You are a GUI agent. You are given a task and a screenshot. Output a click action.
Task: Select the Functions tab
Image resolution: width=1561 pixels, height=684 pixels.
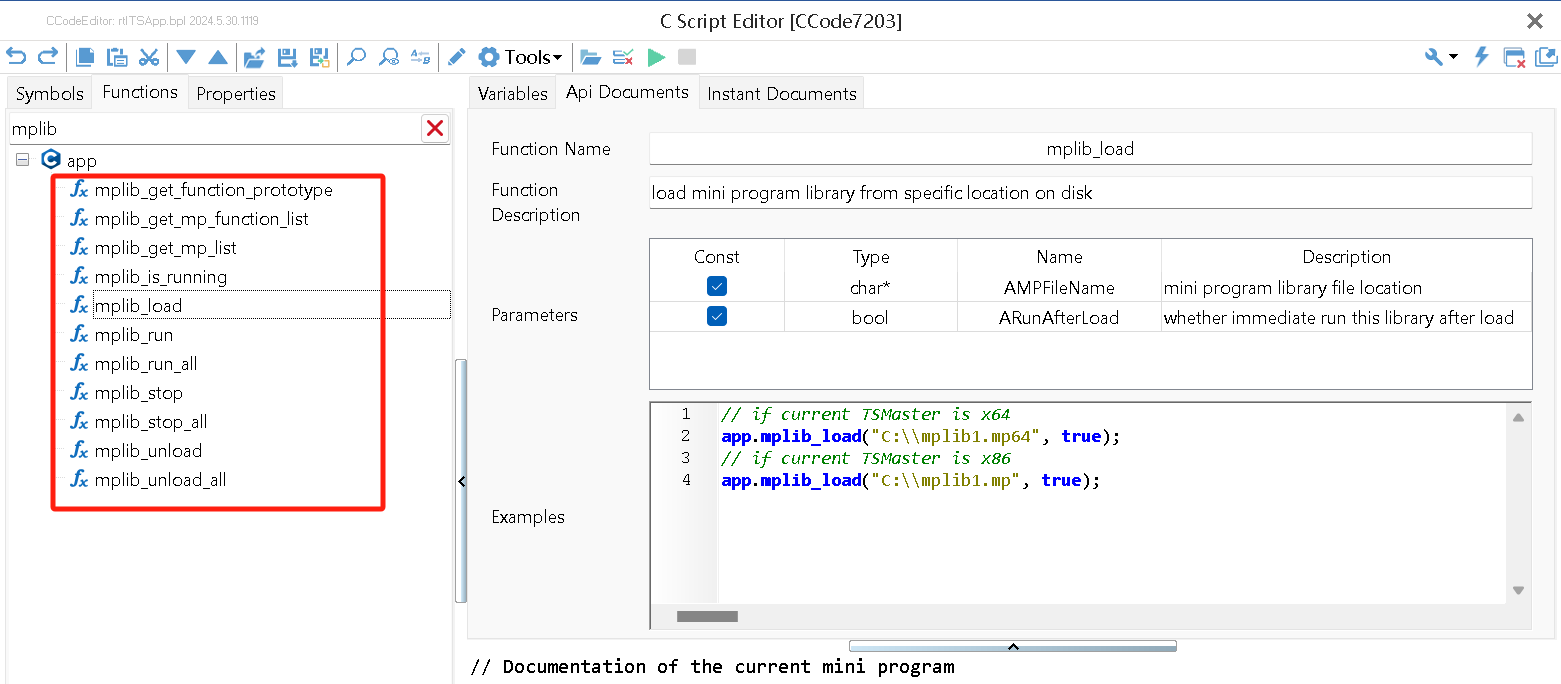[x=140, y=92]
